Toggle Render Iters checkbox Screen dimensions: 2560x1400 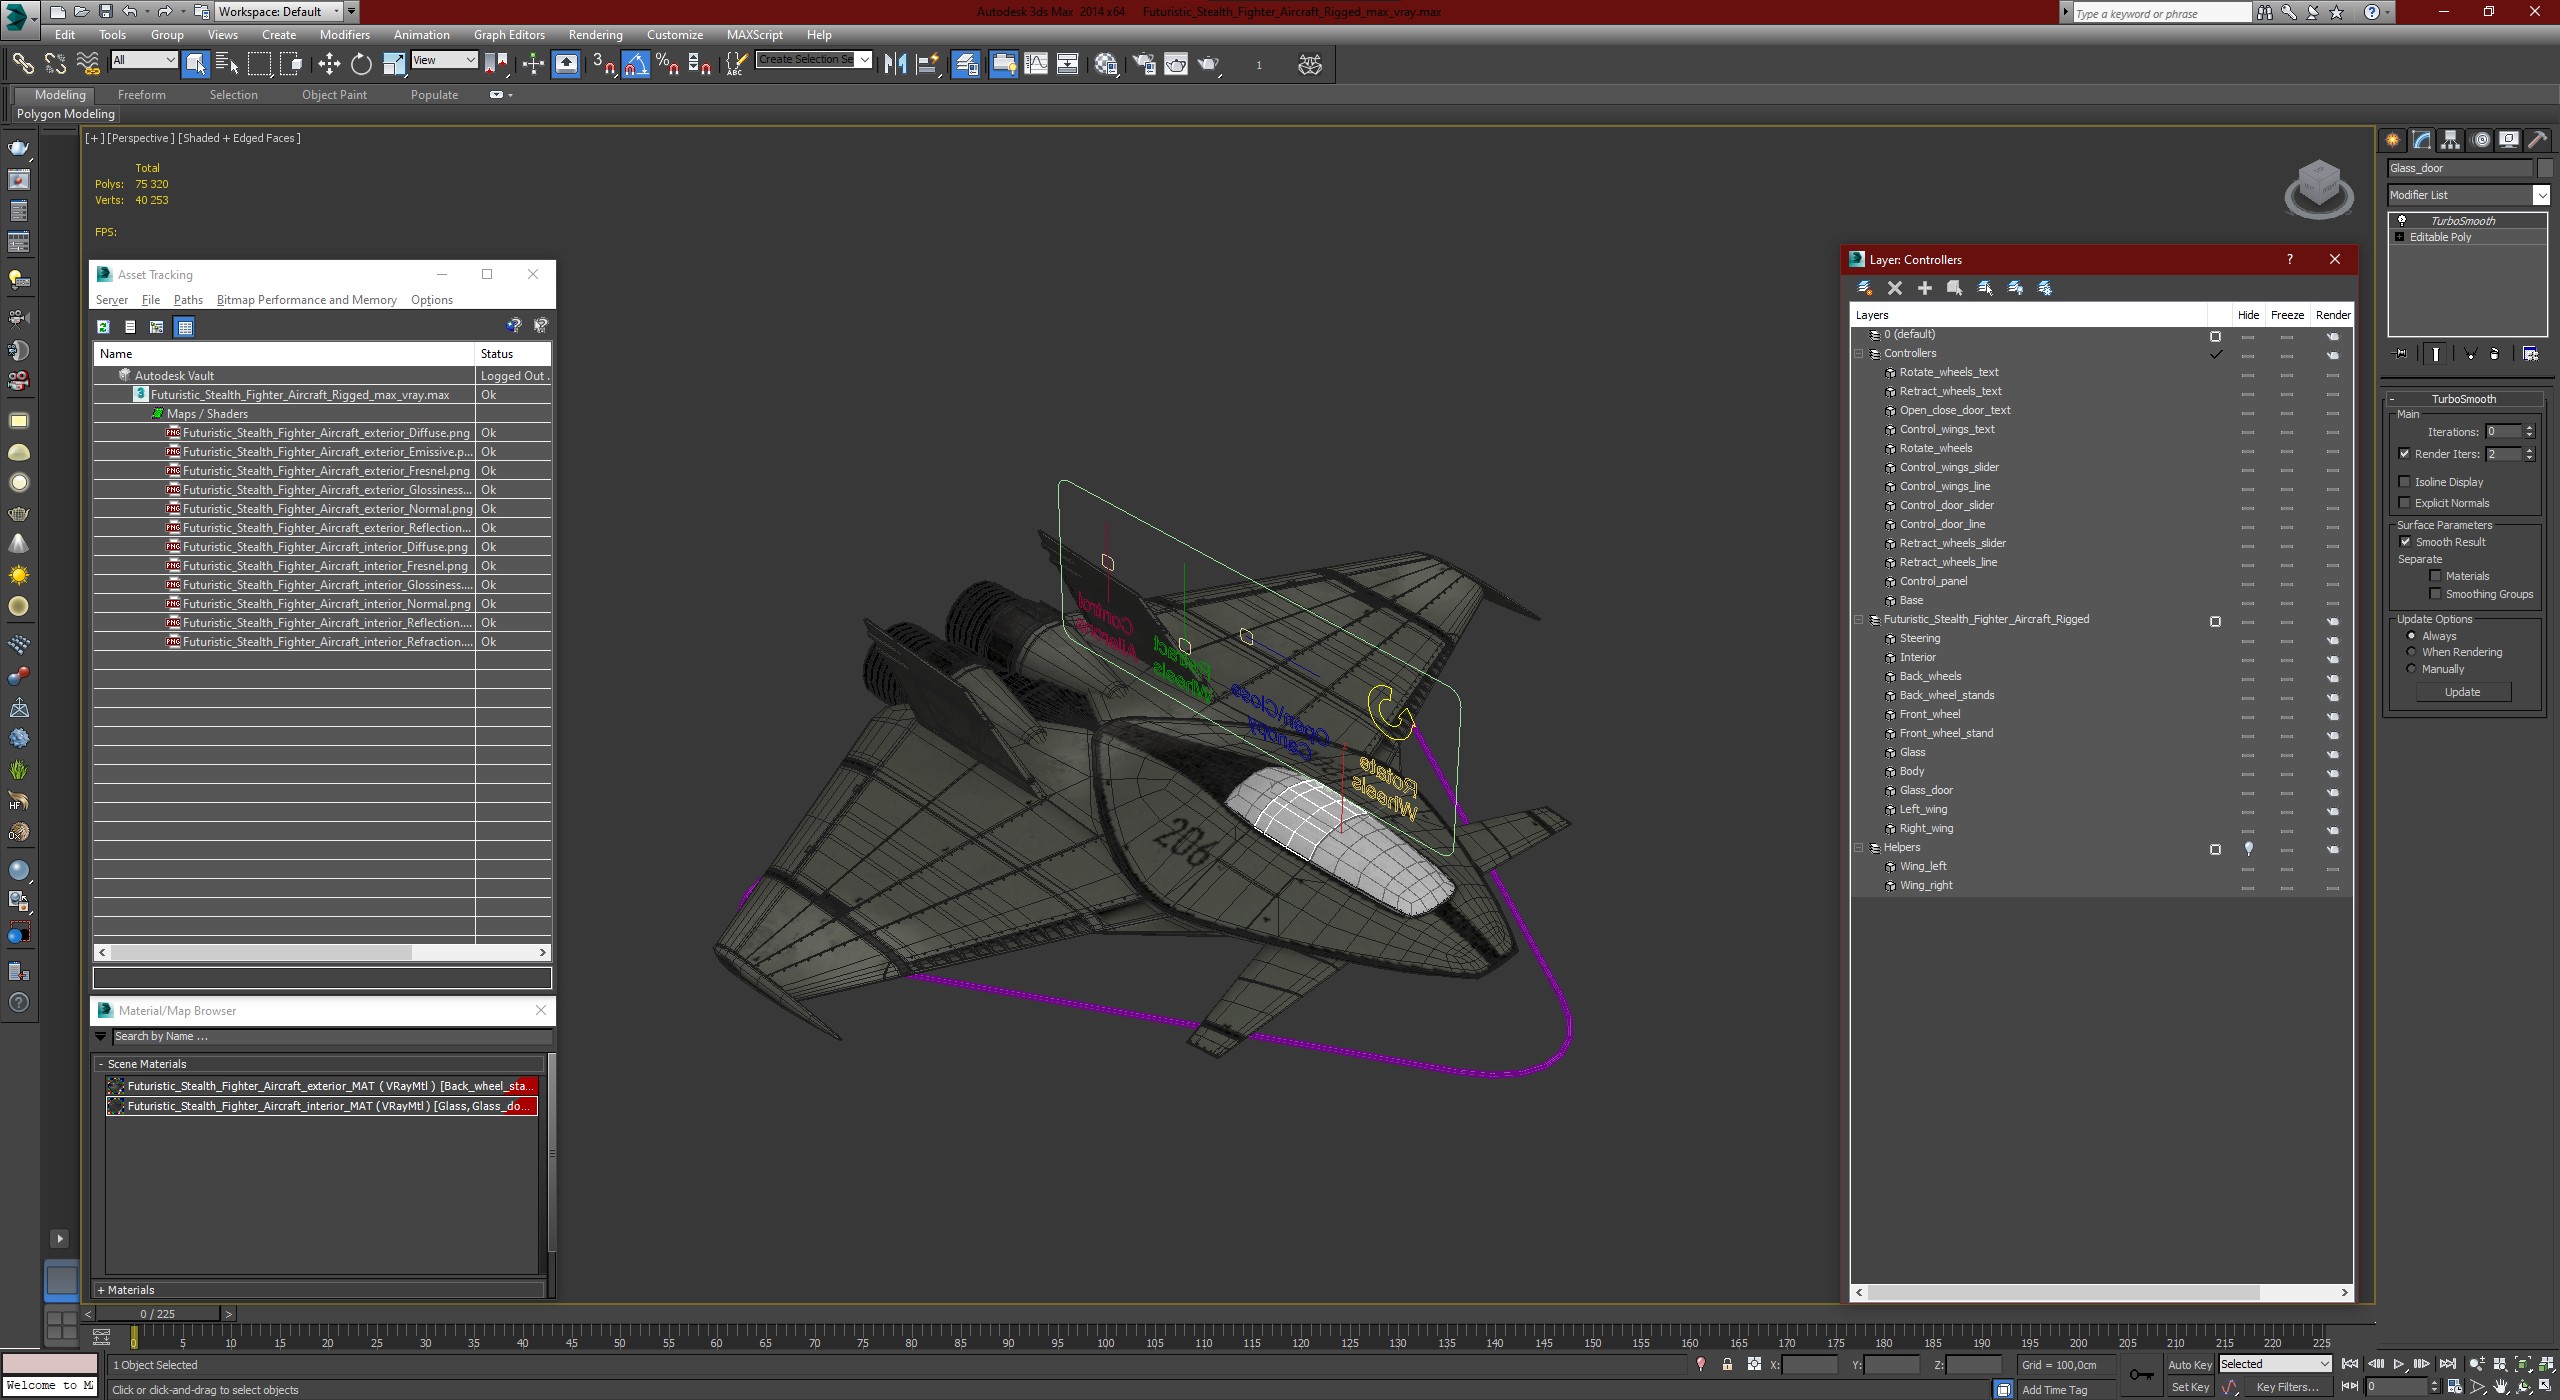2405,454
